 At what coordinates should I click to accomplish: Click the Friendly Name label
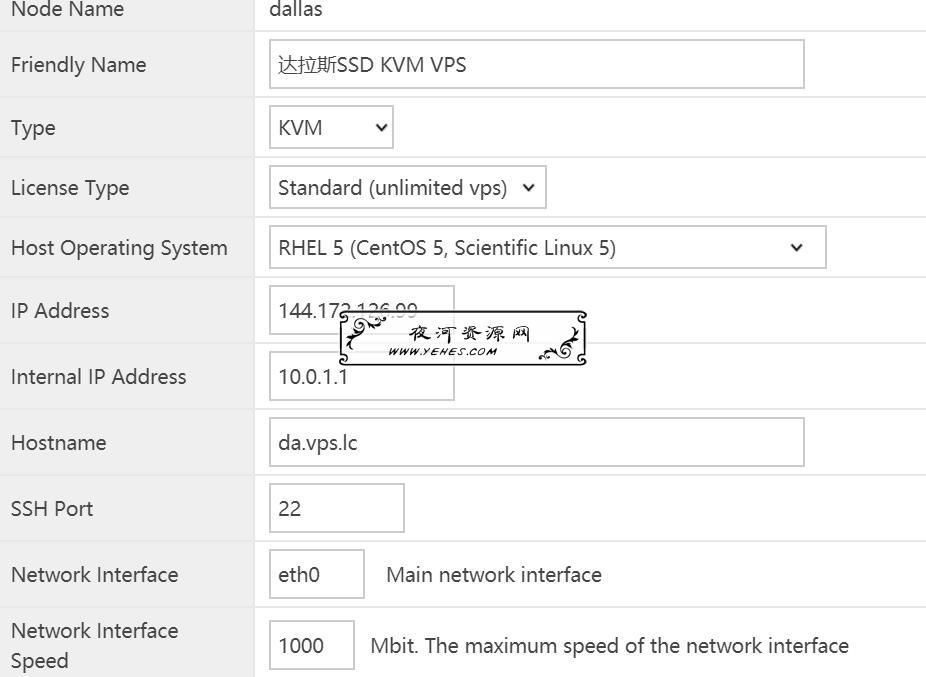tap(79, 64)
